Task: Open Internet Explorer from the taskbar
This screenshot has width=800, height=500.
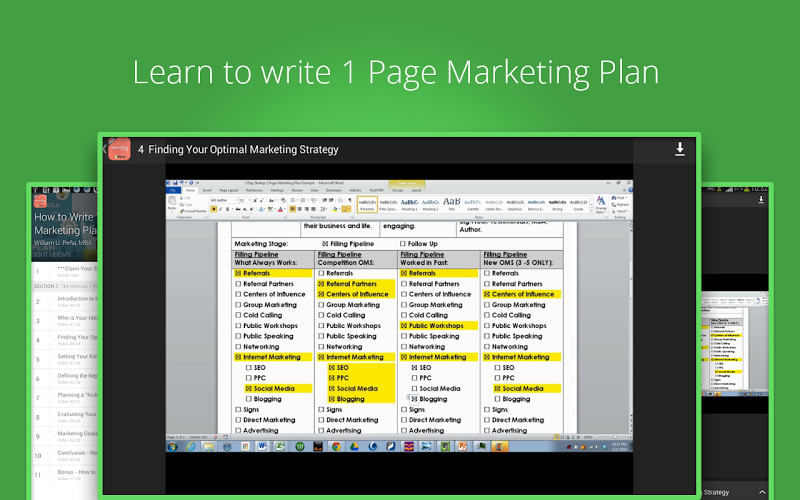Action: coord(190,446)
